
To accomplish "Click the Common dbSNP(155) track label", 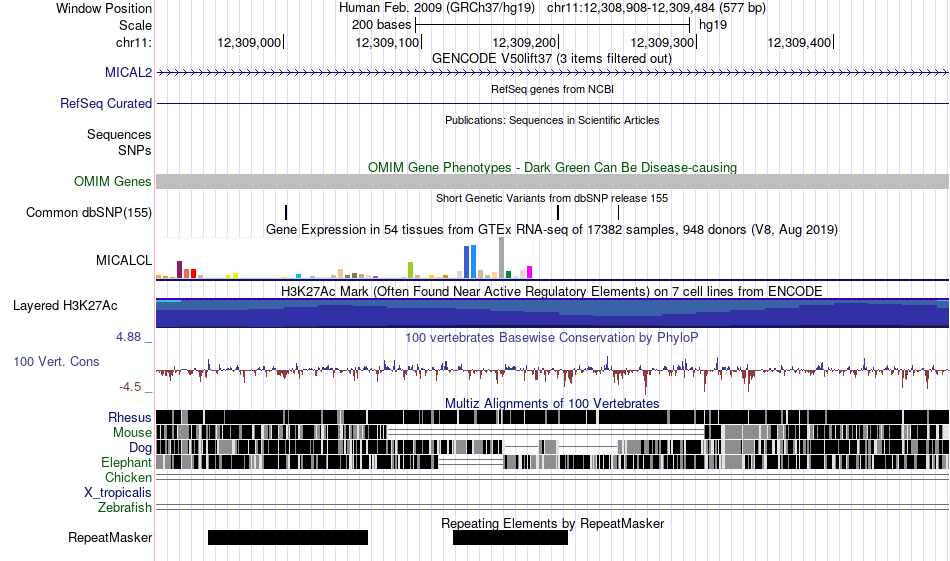I will [x=88, y=213].
